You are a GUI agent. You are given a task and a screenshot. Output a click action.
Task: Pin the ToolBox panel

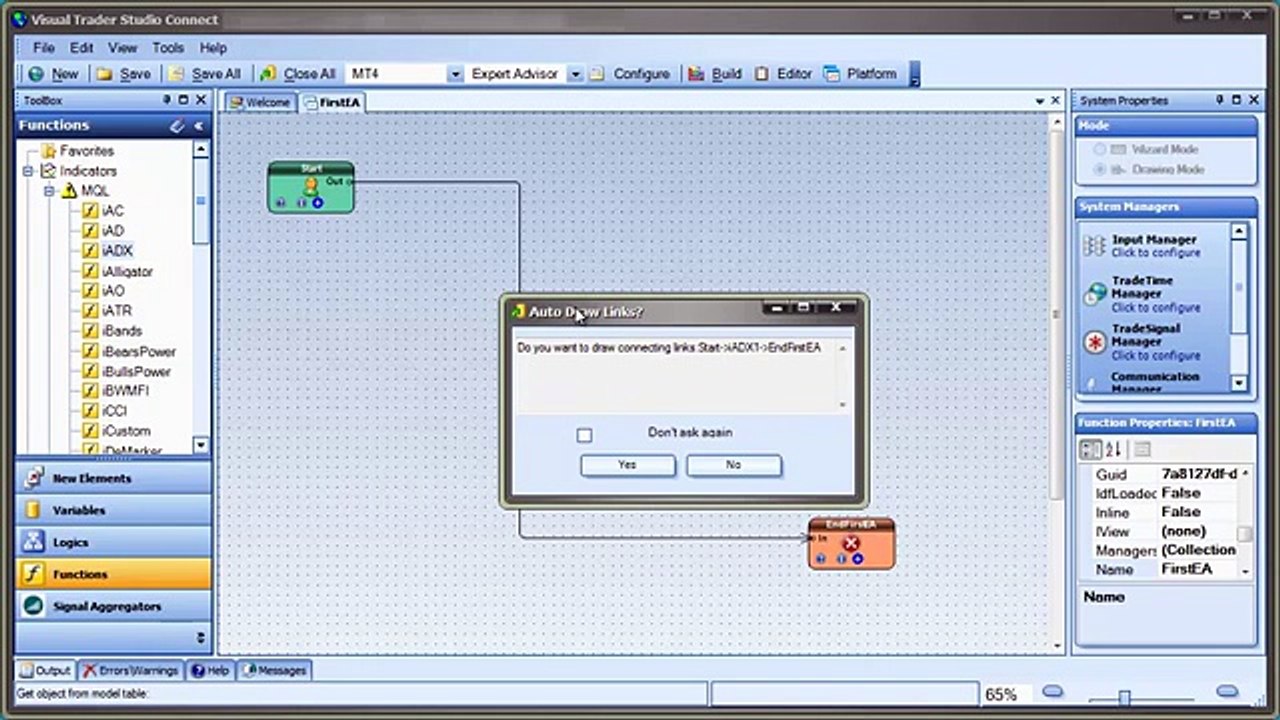167,100
